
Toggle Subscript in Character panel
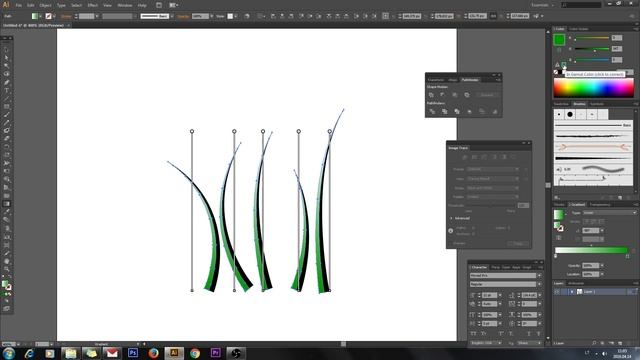pyautogui.click(x=511, y=333)
